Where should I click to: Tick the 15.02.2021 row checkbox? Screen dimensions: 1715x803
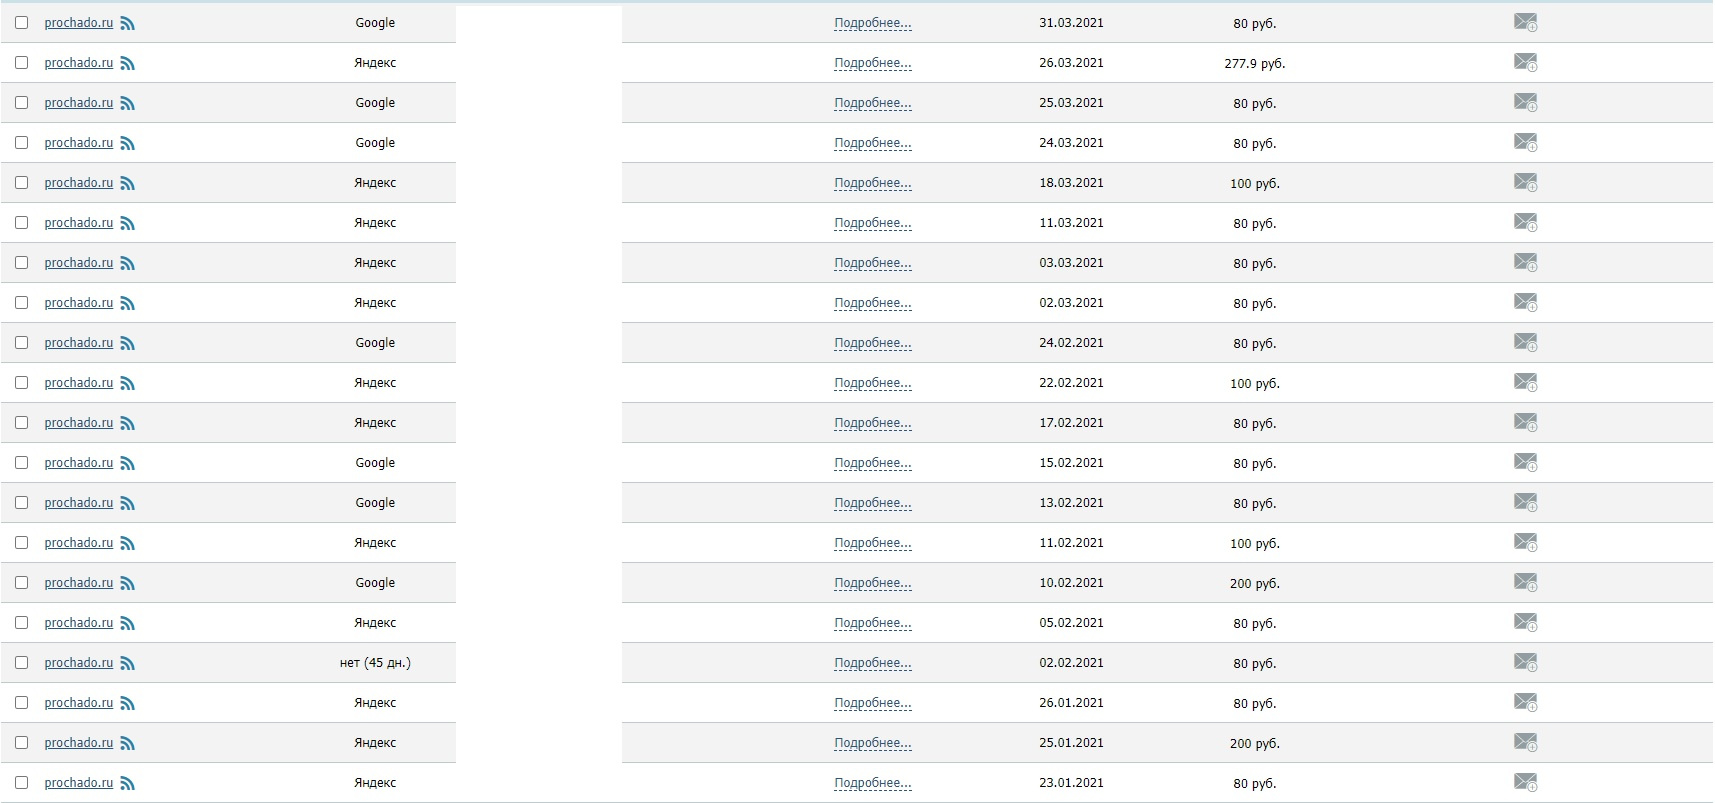coord(21,462)
